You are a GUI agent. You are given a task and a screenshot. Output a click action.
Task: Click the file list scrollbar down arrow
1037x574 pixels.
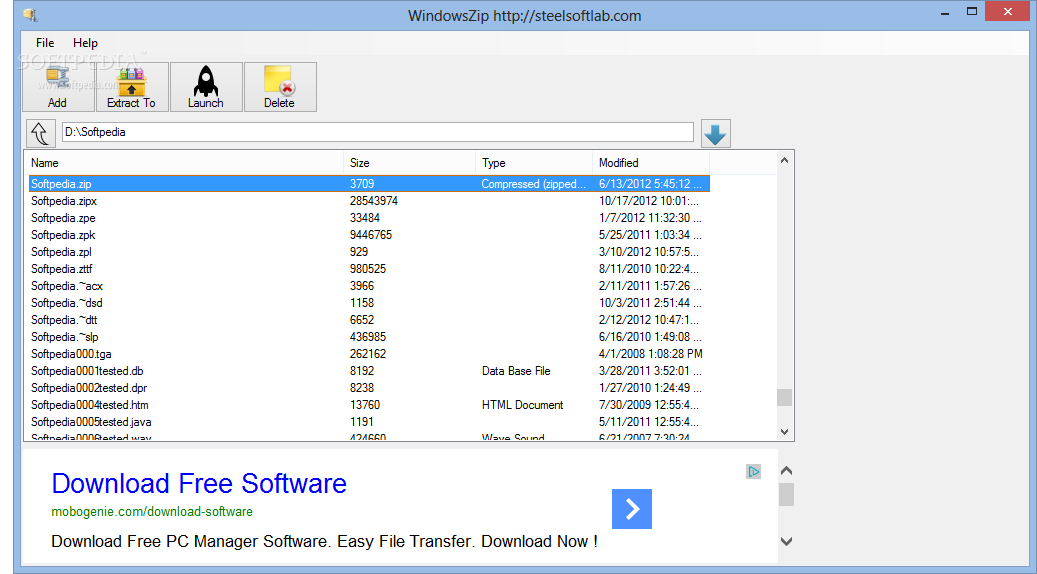tap(784, 432)
